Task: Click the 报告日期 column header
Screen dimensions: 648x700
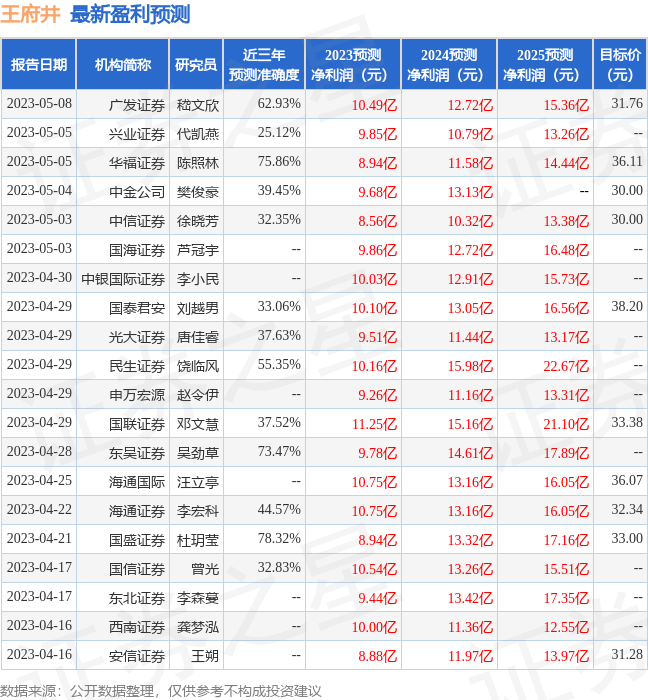Action: pos(39,65)
